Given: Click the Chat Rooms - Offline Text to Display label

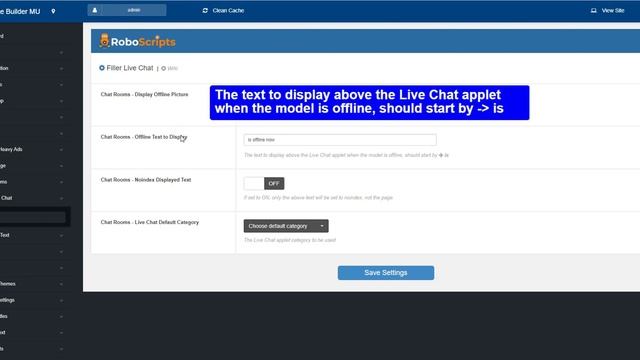Looking at the screenshot, I should [143, 137].
